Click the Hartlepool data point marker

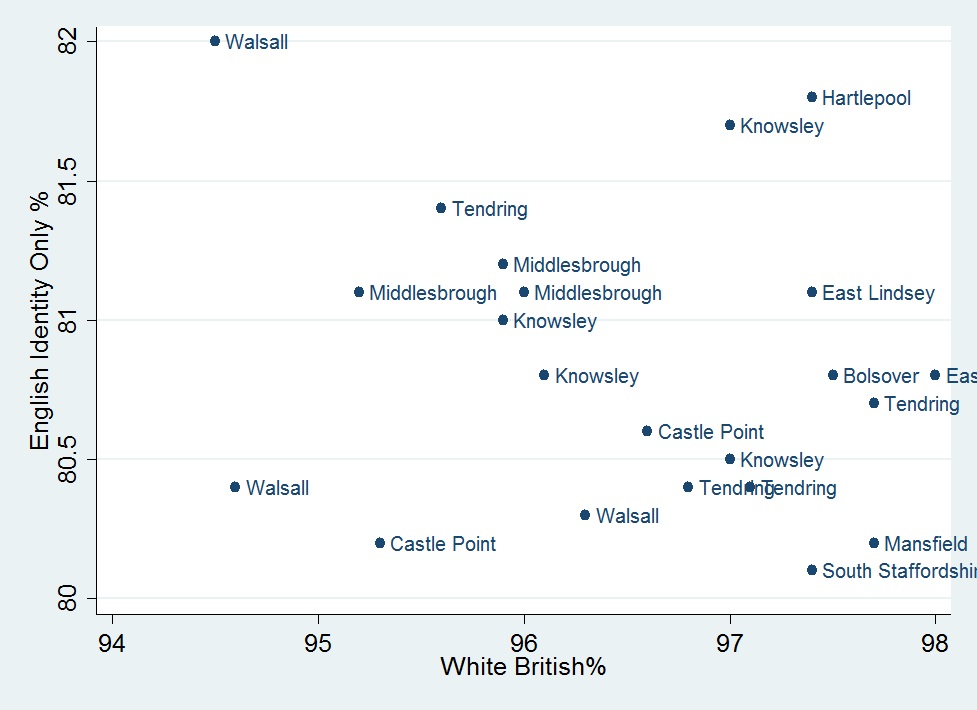812,97
